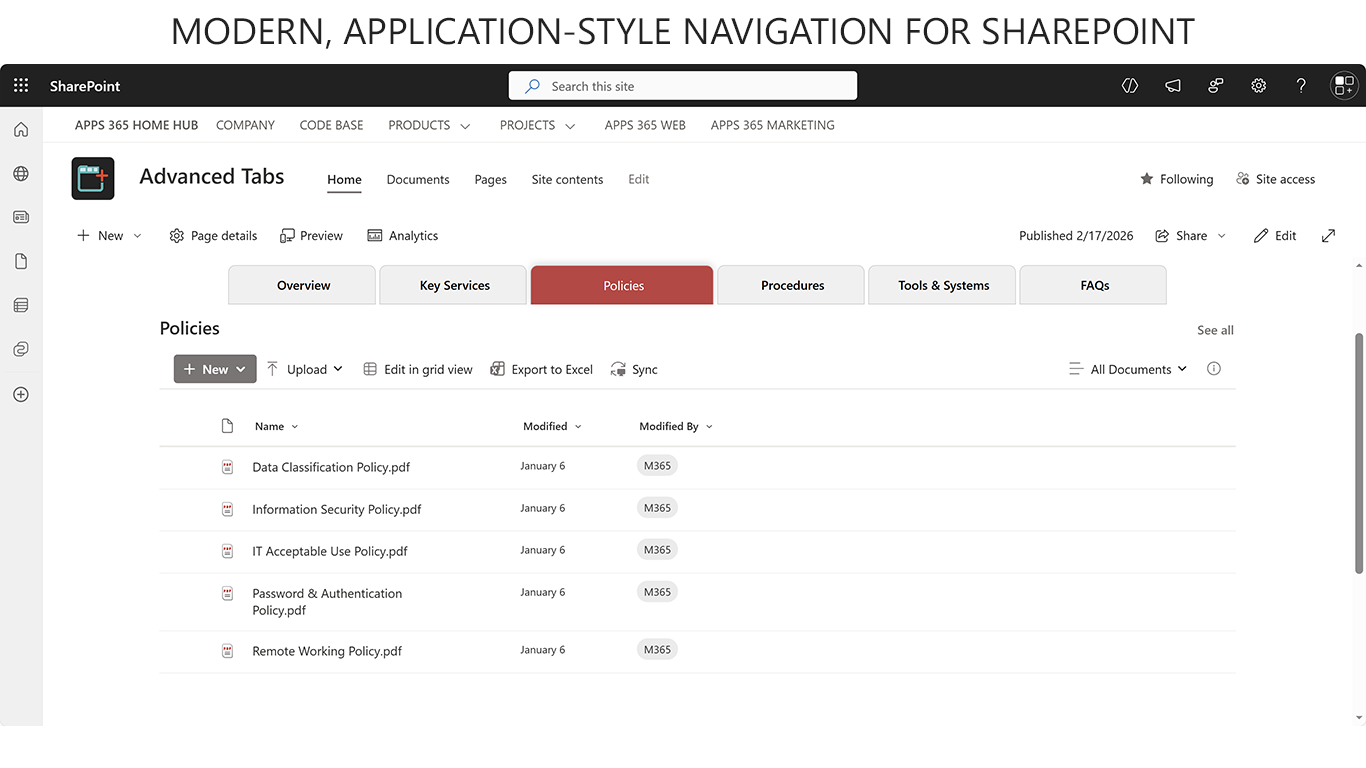Click the megaphone icon in header
This screenshot has width=1366, height=768.
point(1173,86)
